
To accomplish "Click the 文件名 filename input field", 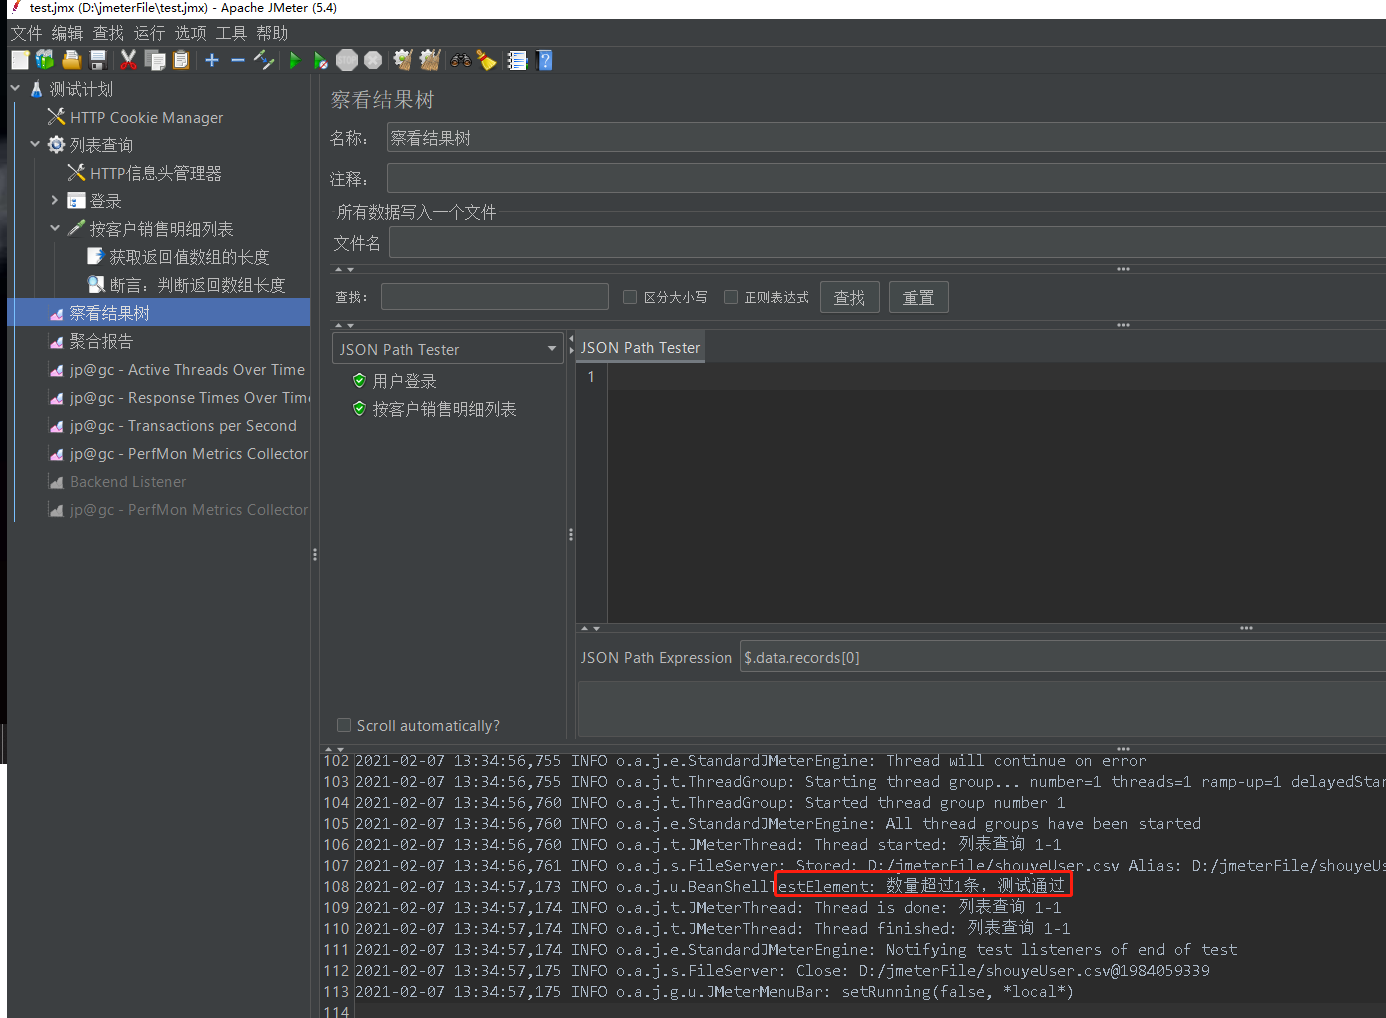I will 887,243.
